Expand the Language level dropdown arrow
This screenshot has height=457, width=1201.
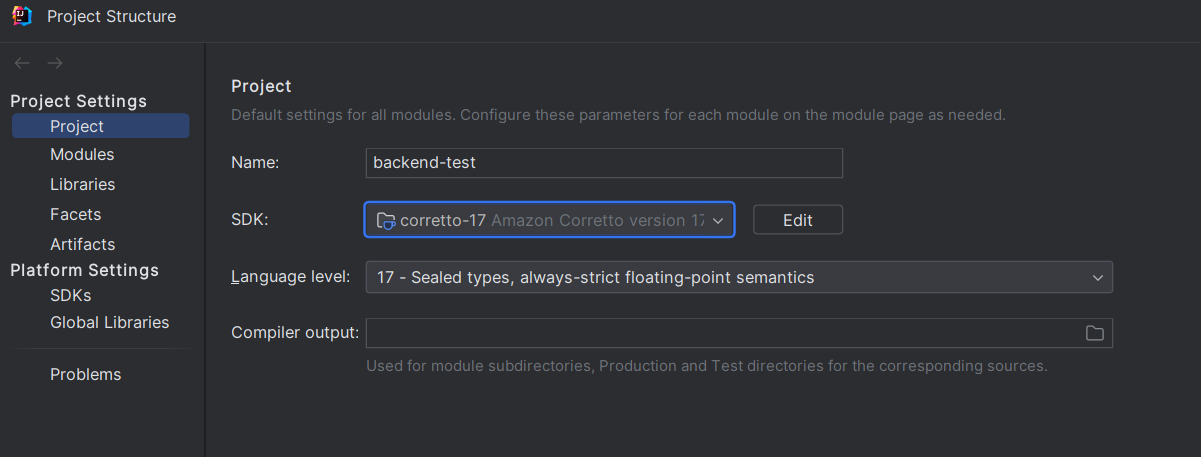coord(1097,277)
